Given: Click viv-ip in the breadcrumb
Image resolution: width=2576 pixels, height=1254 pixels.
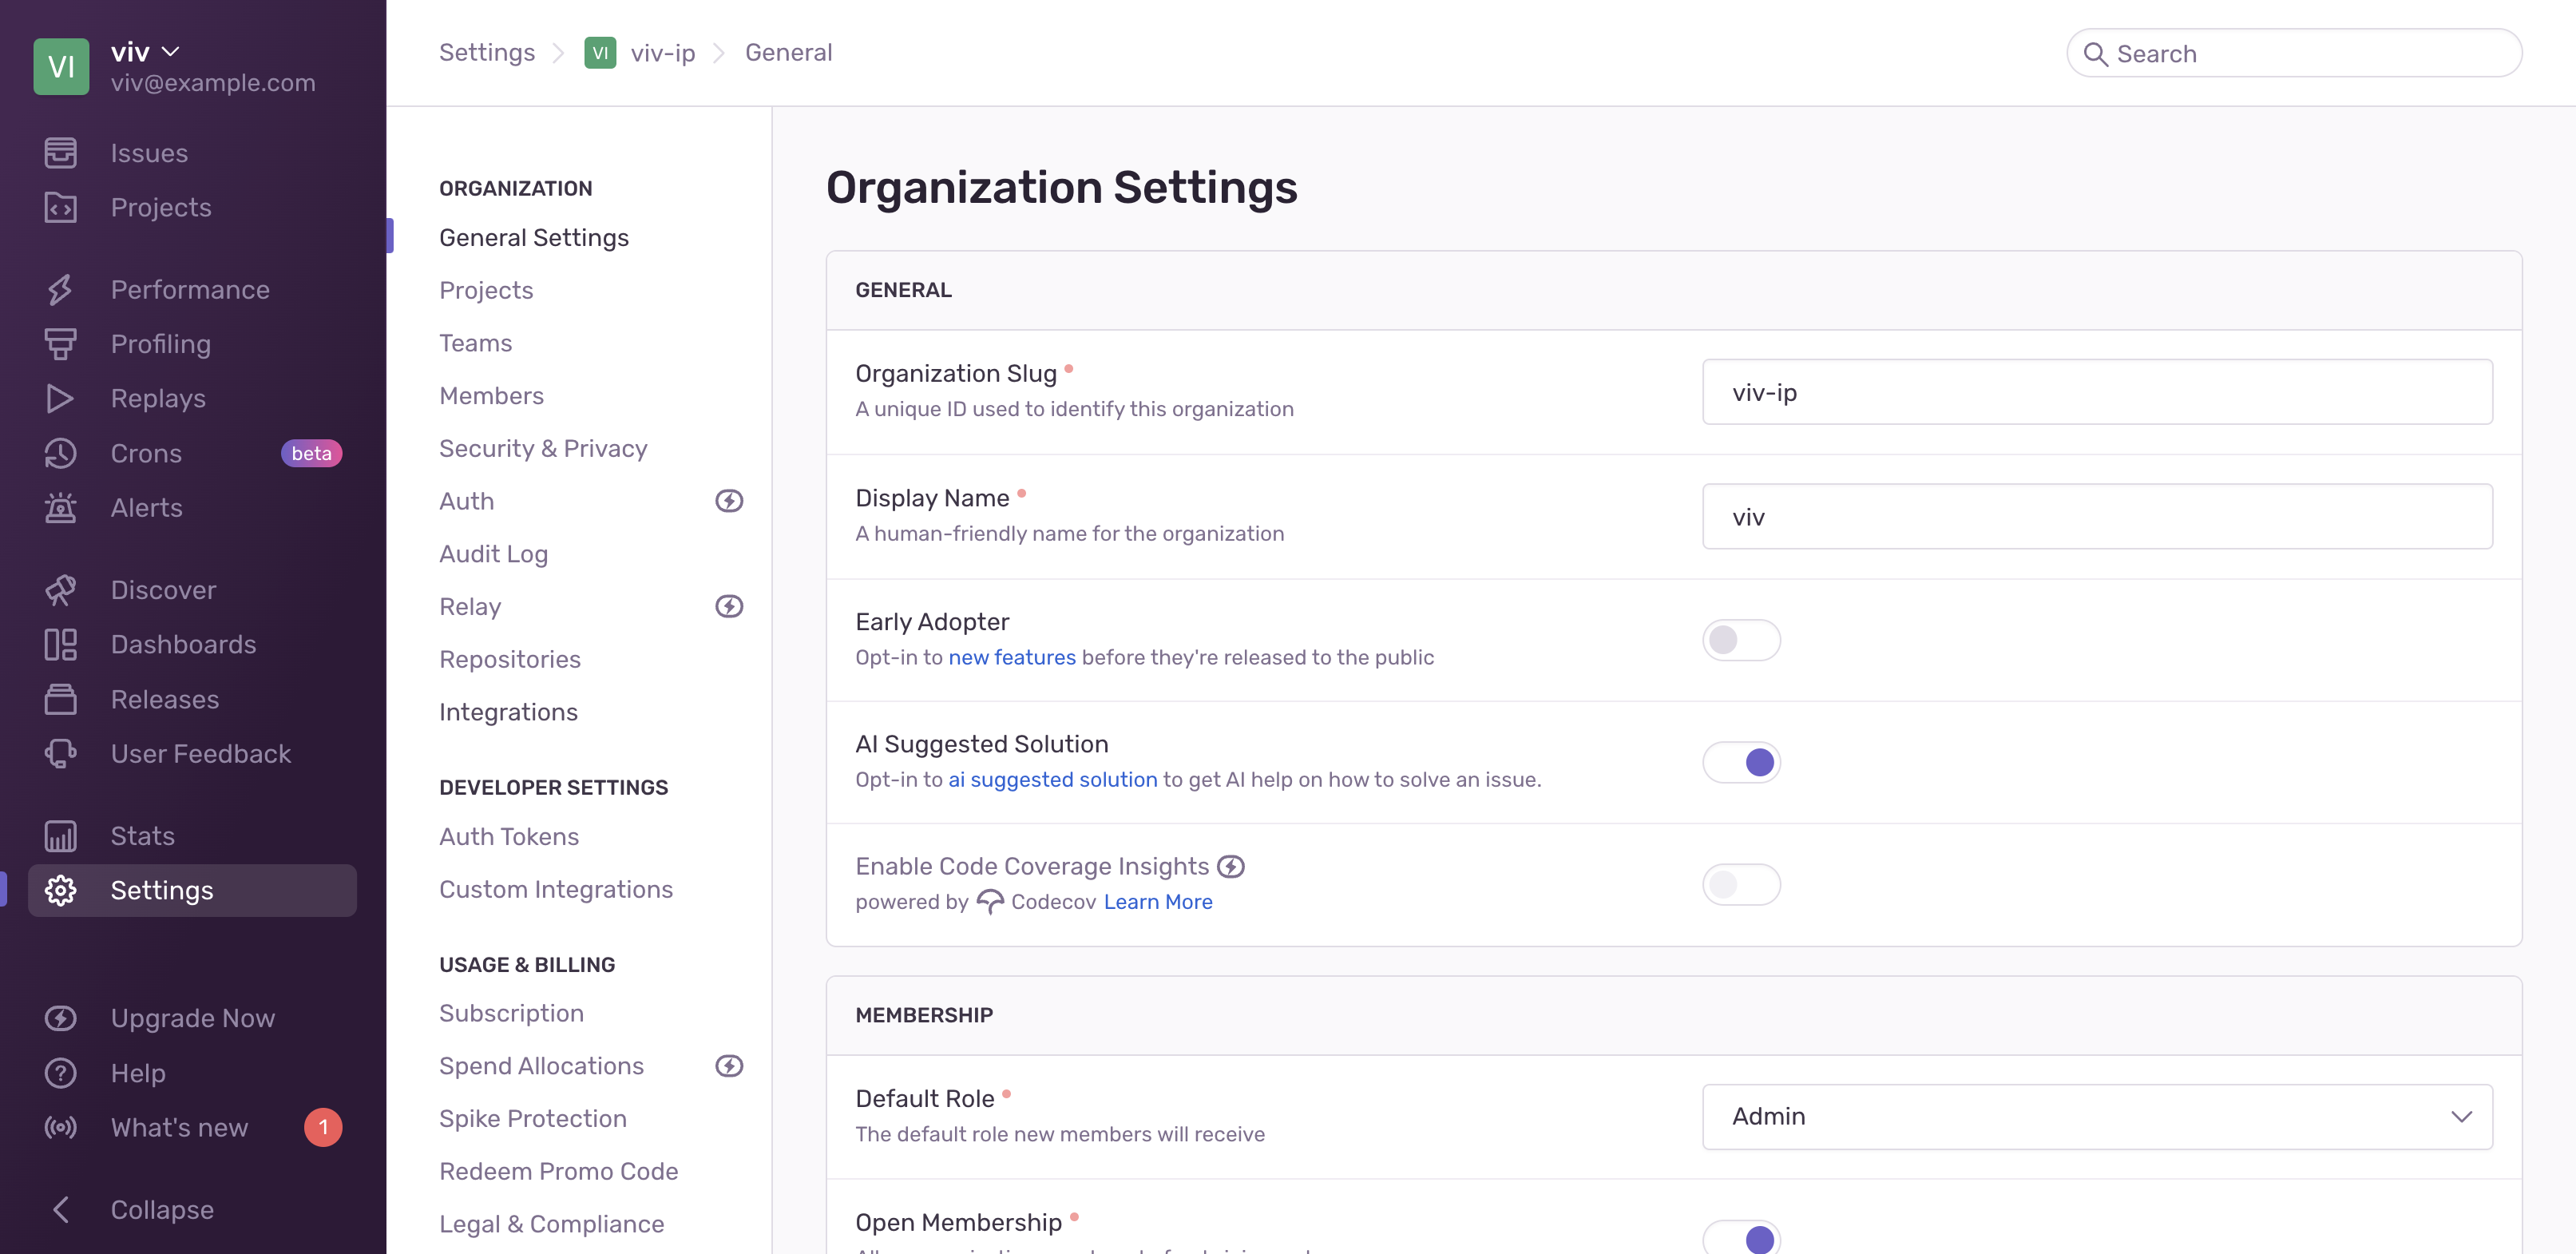Looking at the screenshot, I should coord(663,53).
